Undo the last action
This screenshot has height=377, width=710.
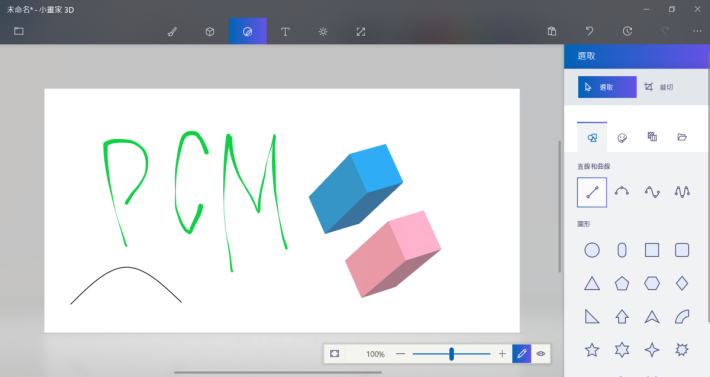point(589,31)
